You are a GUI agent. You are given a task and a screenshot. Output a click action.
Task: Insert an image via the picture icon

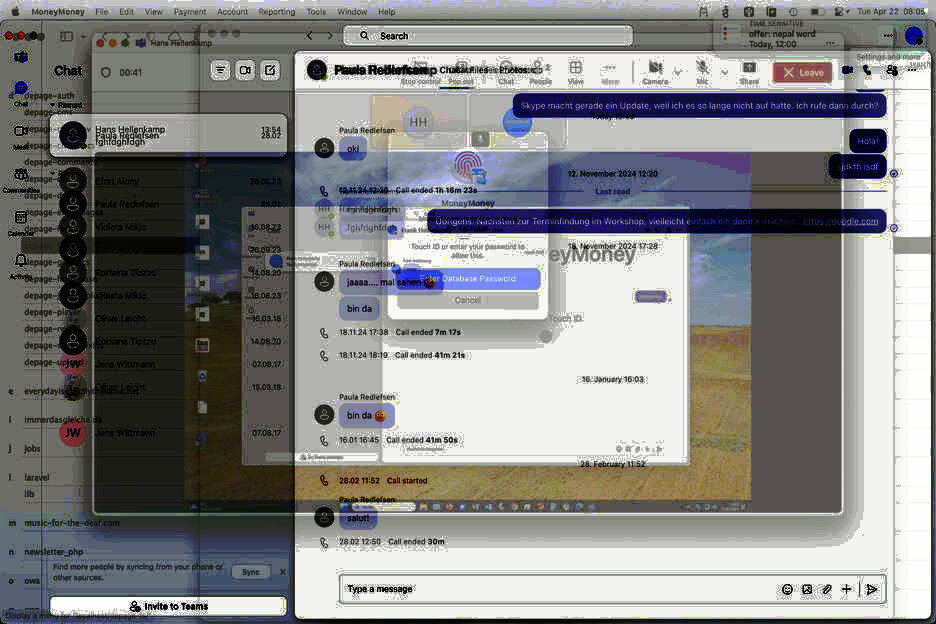point(807,589)
